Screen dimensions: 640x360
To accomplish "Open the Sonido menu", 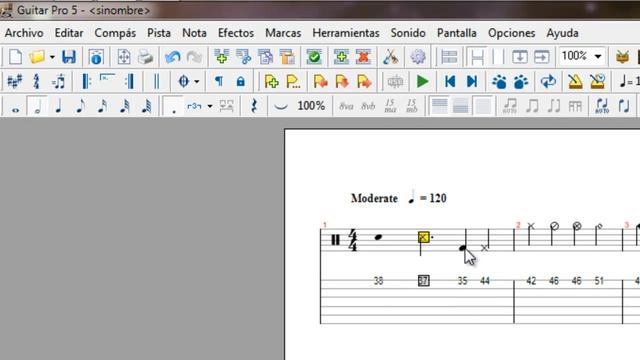I will coord(408,33).
